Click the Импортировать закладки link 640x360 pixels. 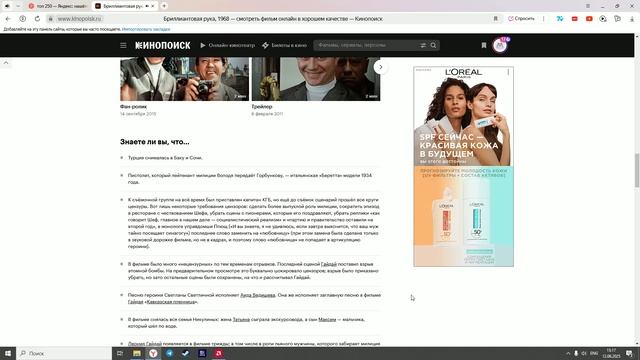pos(146,29)
